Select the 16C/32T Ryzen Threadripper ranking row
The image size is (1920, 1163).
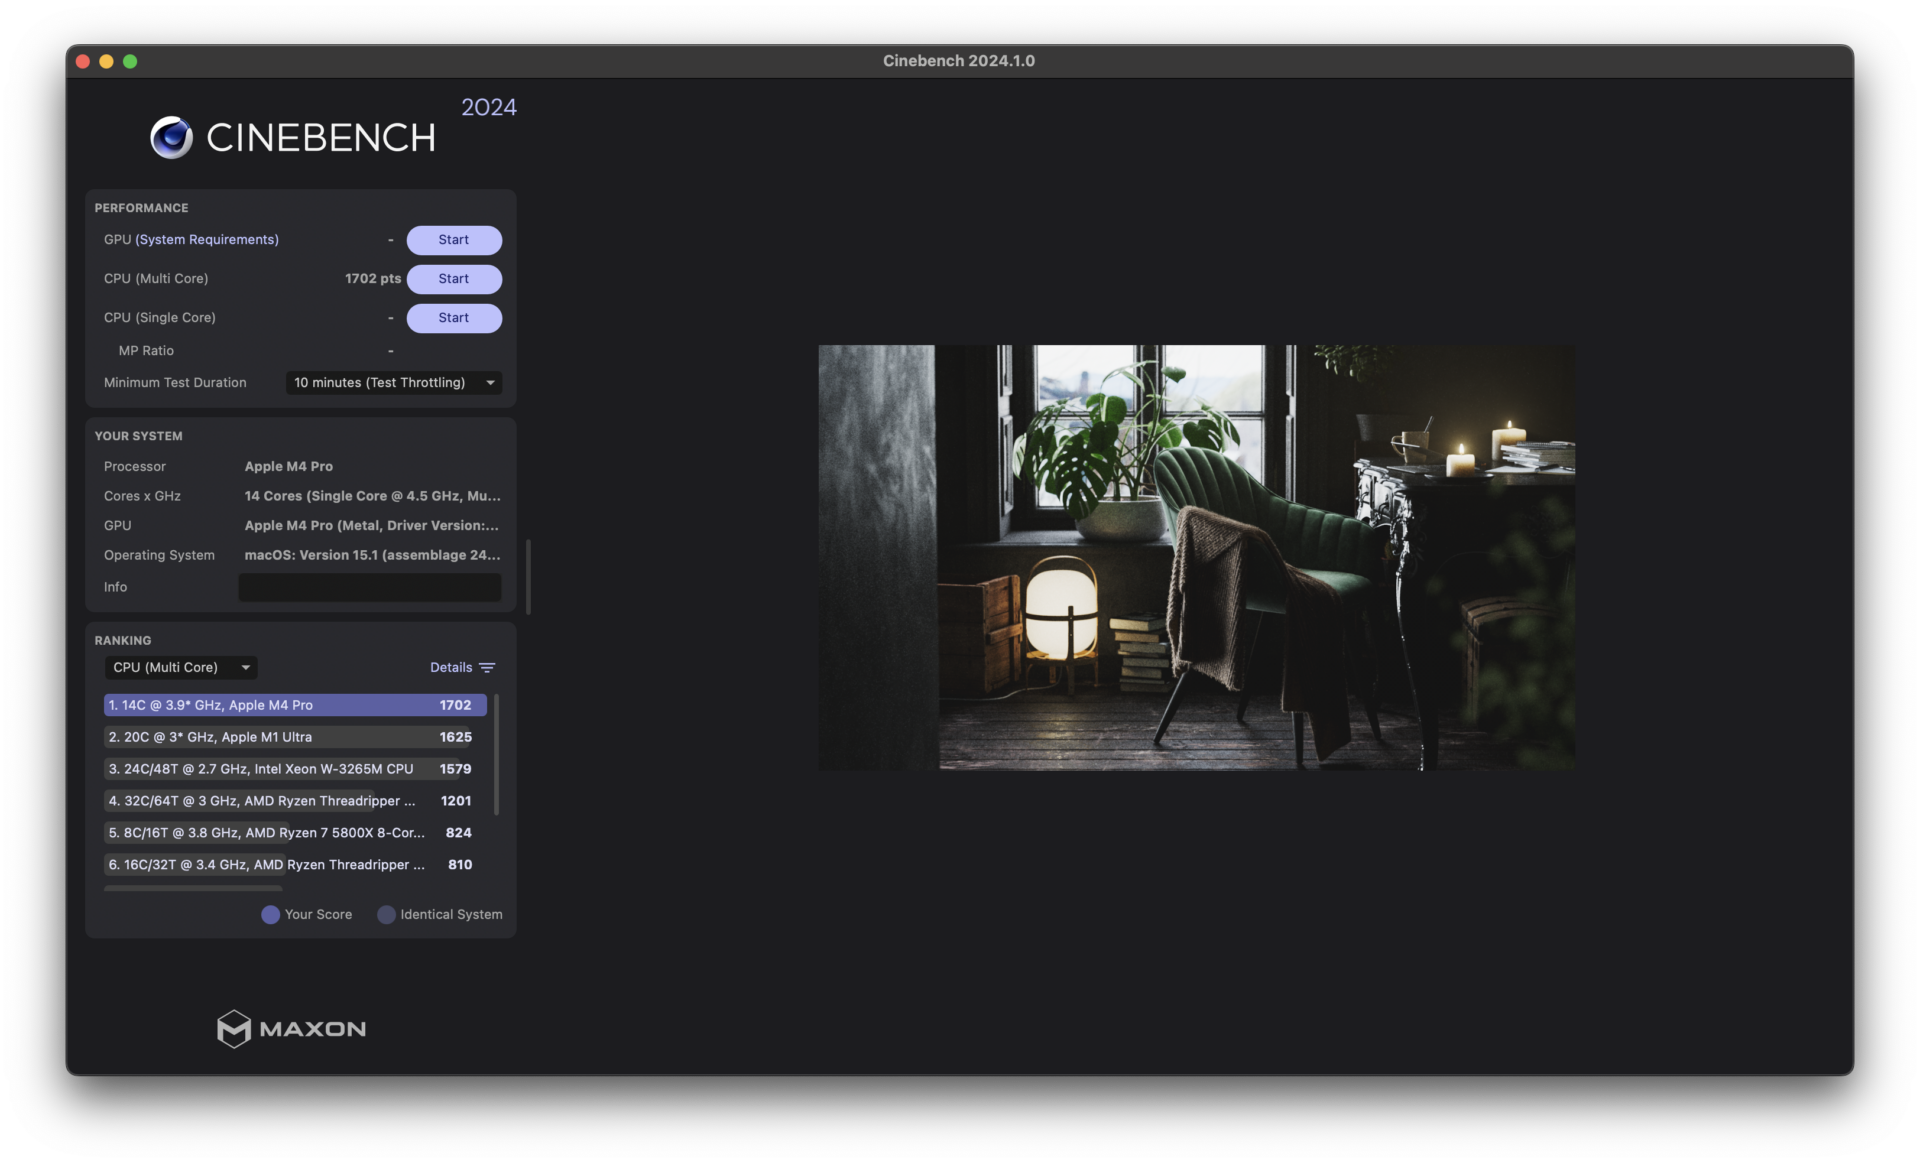tap(295, 866)
